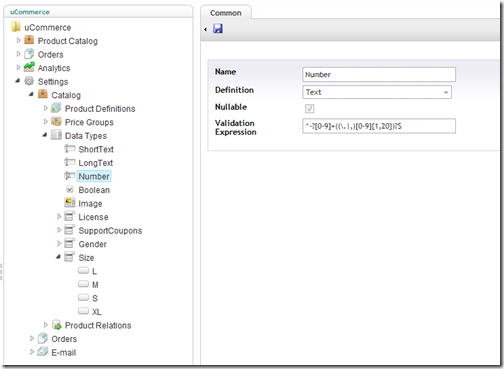
Task: Collapse the Size data type node
Action: click(58, 257)
